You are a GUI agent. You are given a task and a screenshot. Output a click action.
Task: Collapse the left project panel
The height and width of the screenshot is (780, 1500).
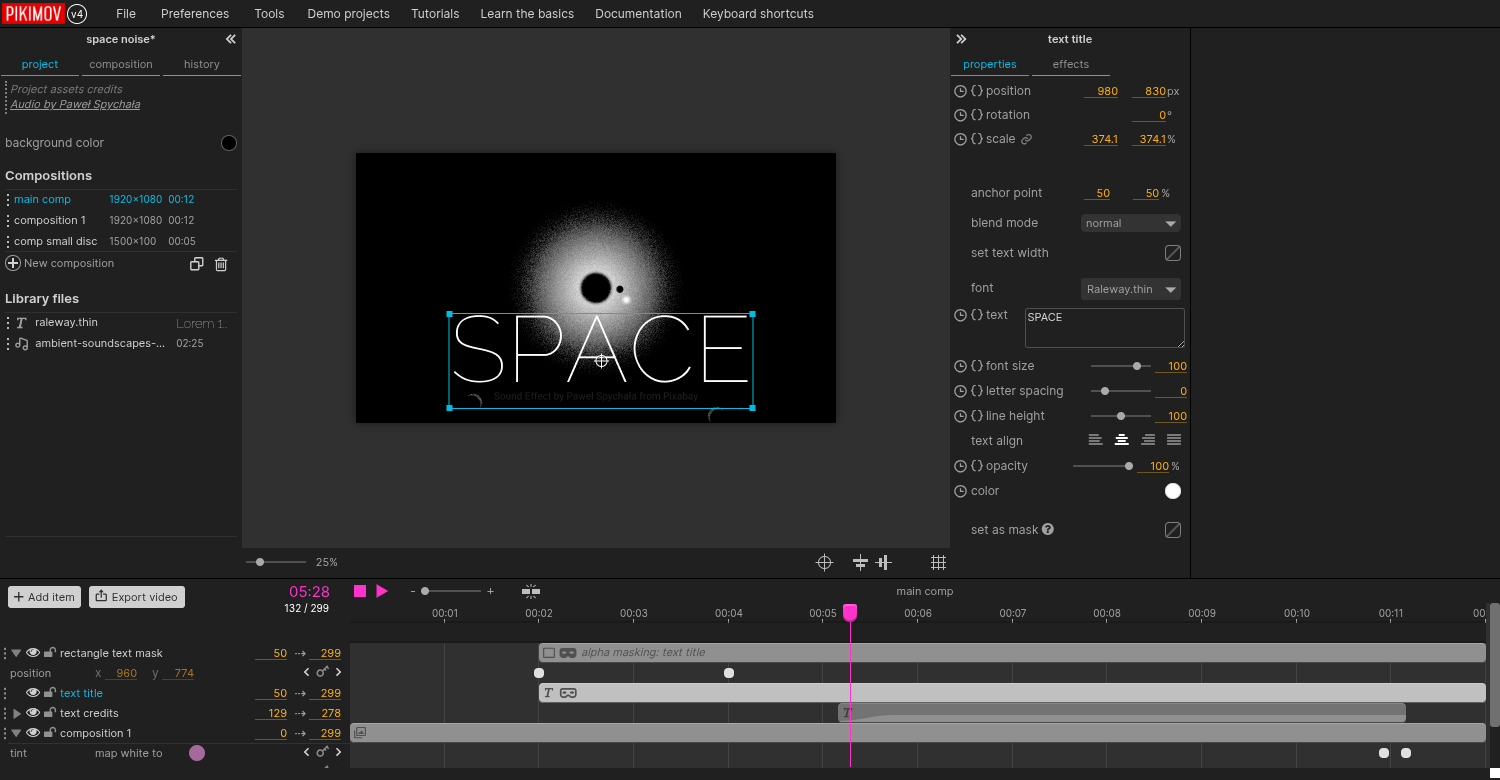pos(230,39)
